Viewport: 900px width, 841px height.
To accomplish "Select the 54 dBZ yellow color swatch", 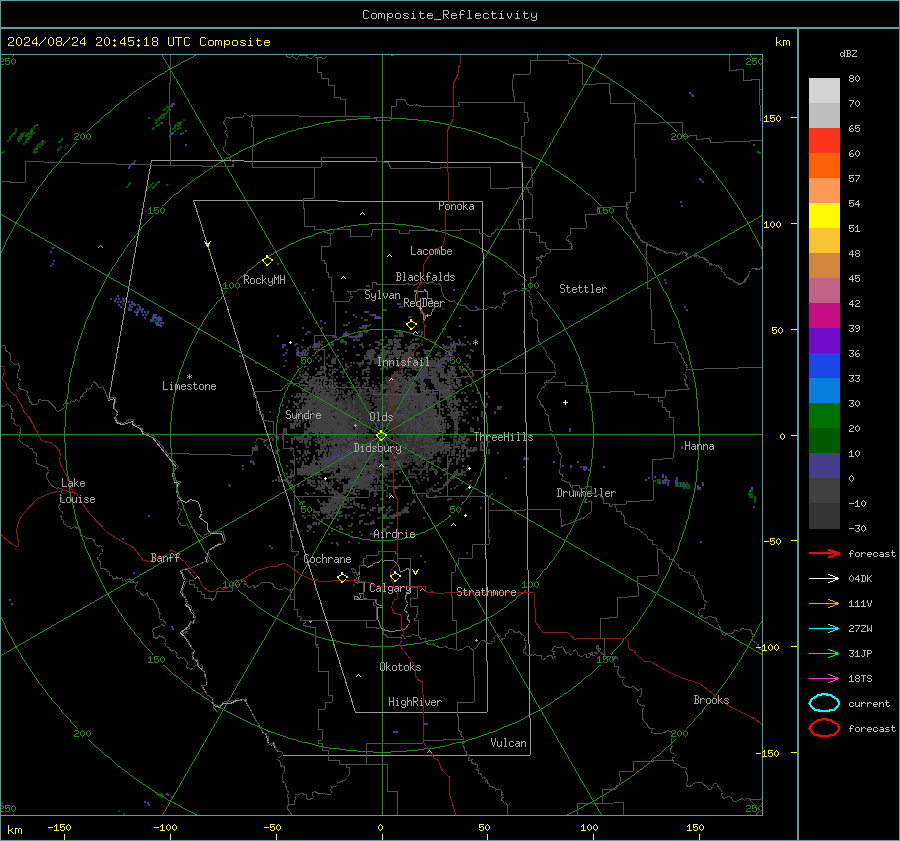I will click(x=824, y=215).
